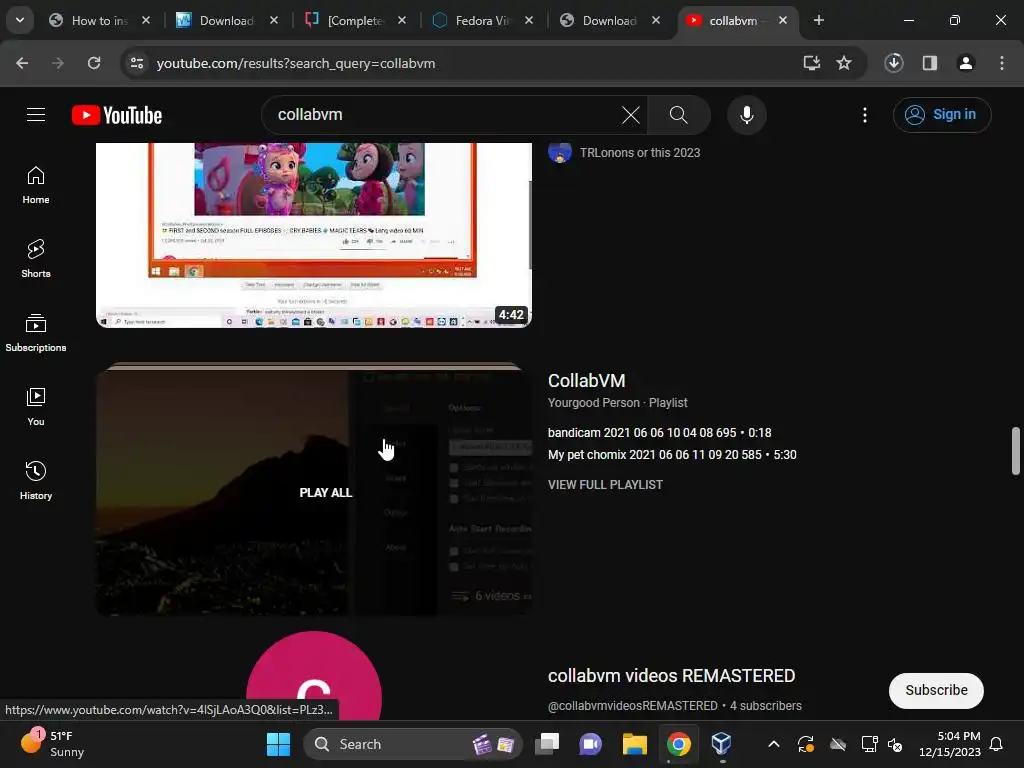
Task: Close the 'Fedora Vir' tab
Action: 529,21
